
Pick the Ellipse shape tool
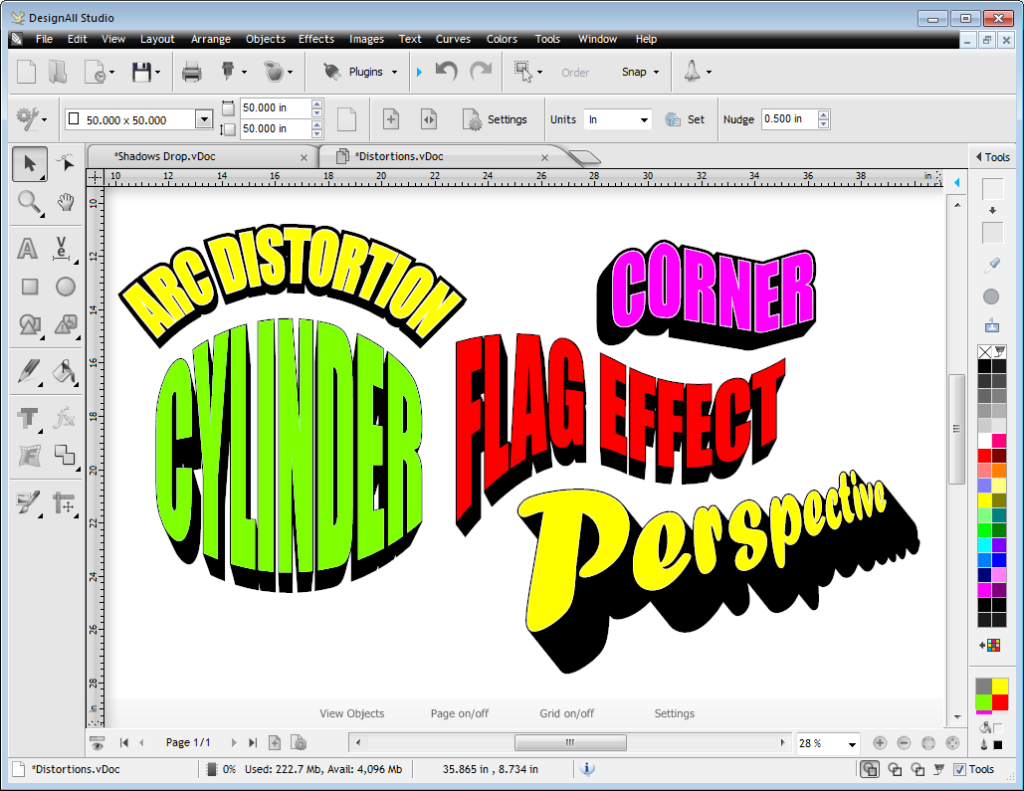[66, 287]
